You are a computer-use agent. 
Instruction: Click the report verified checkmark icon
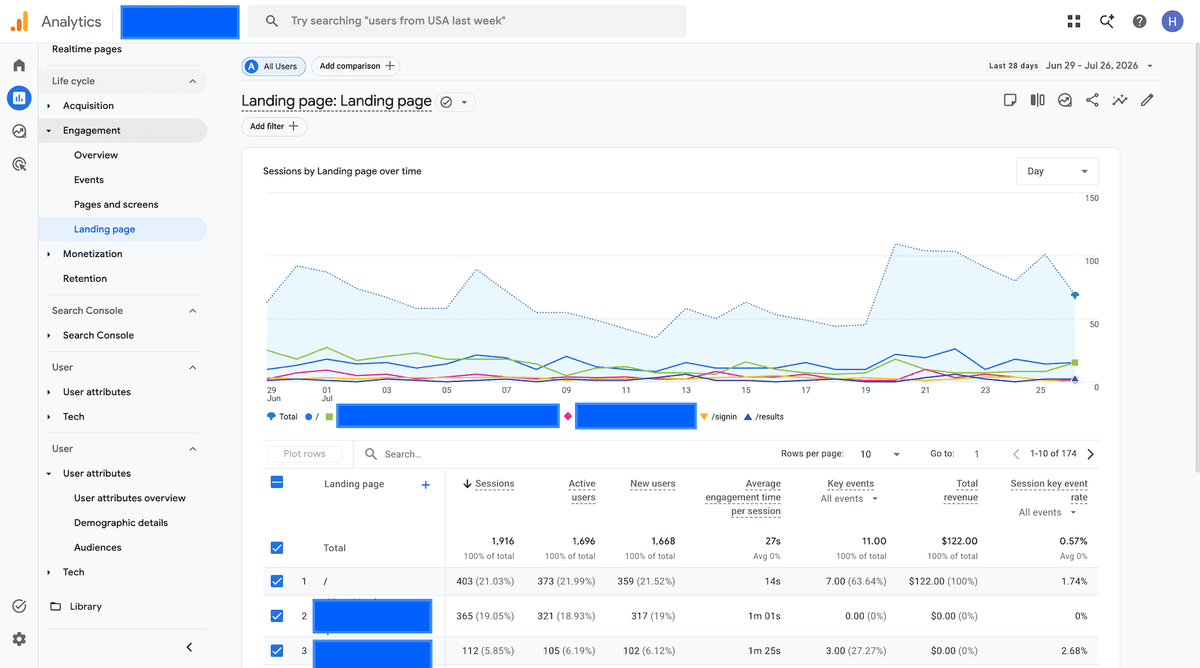[x=447, y=101]
